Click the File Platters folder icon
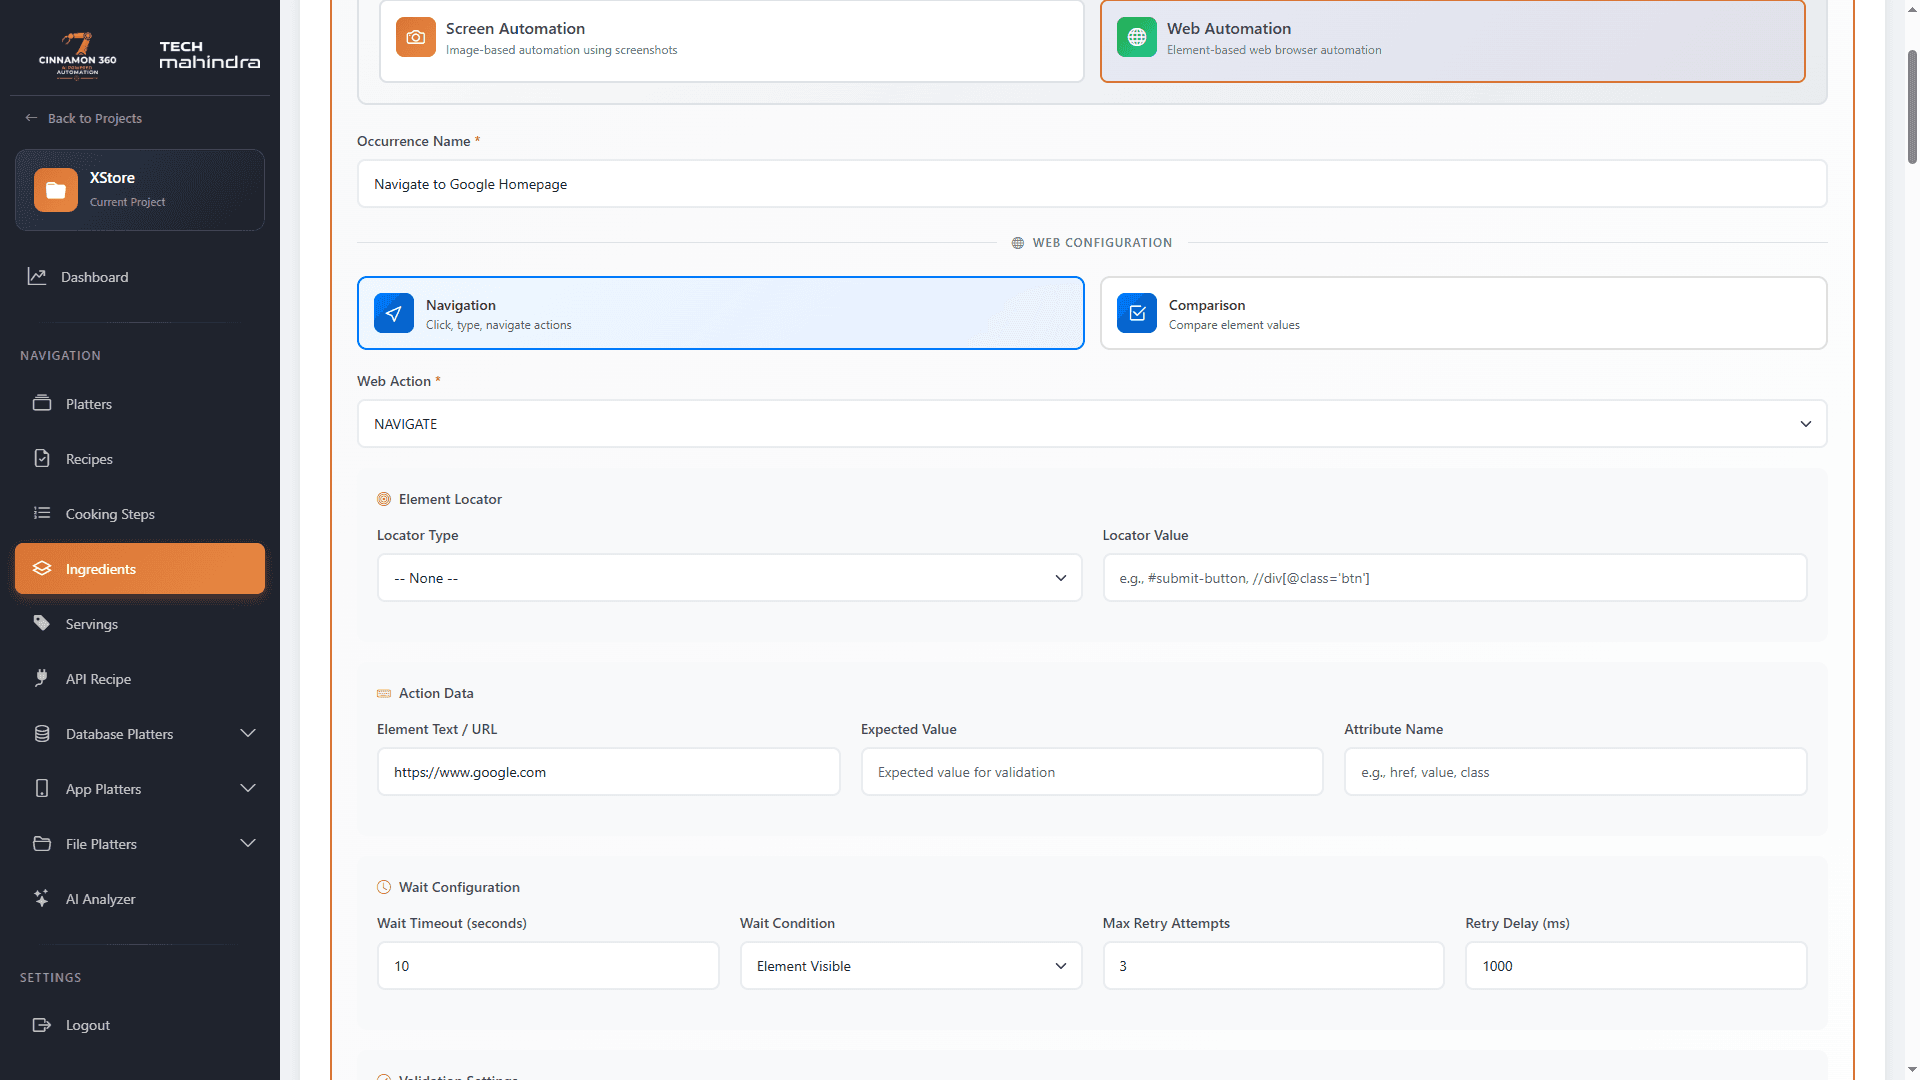1920x1080 pixels. (x=42, y=843)
